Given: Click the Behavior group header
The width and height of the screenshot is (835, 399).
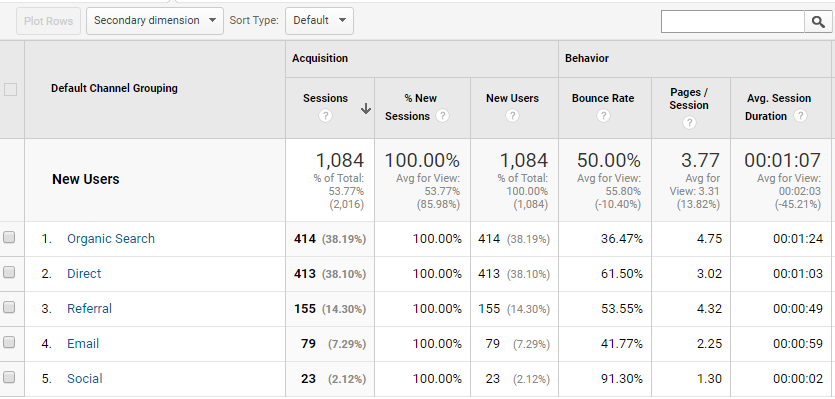Looking at the screenshot, I should [x=587, y=58].
